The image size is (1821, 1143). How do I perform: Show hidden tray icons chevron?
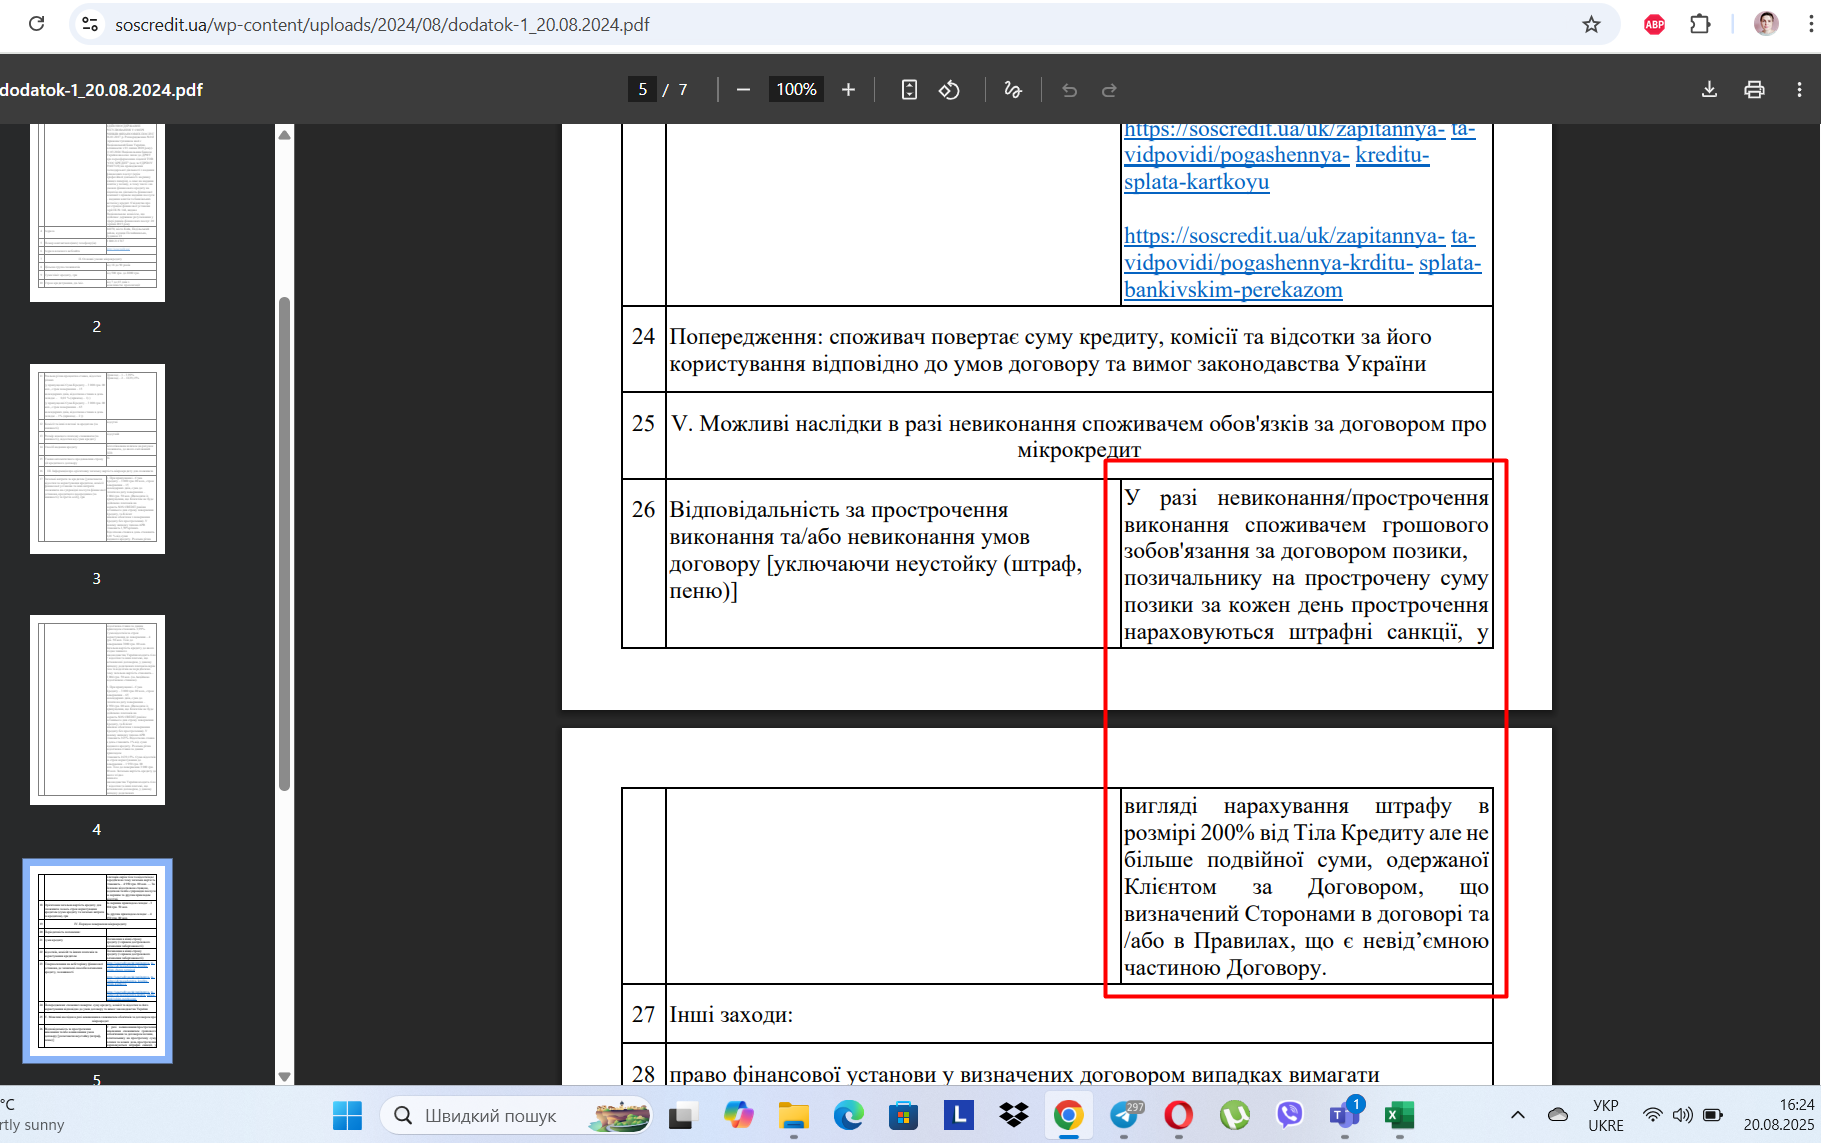click(1517, 1115)
